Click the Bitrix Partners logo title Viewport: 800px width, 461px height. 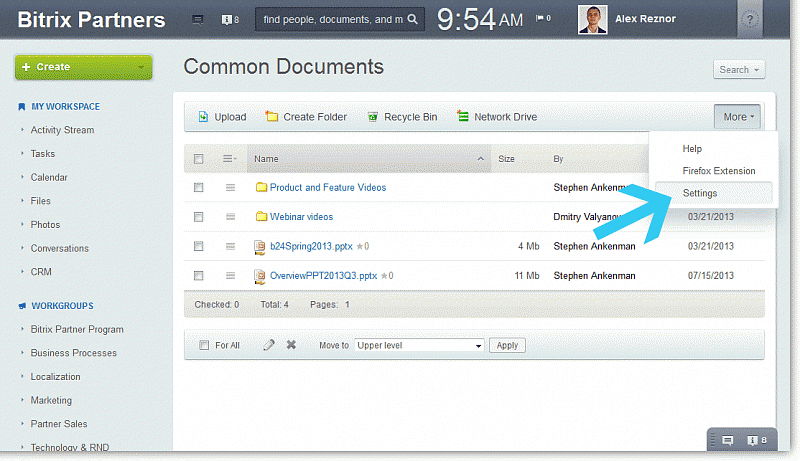91,20
